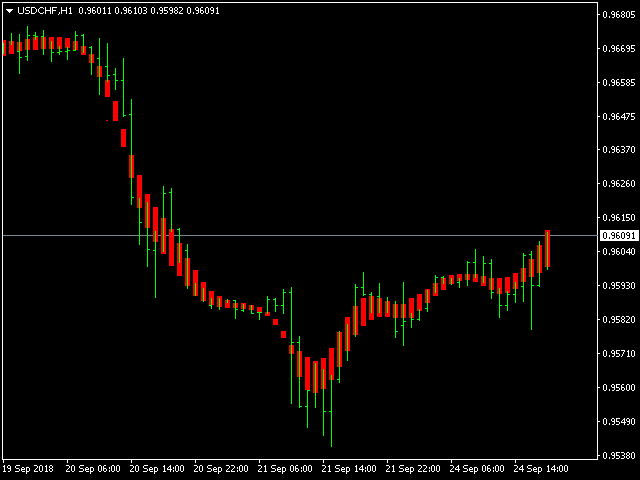Open the chart menu triangle beside USDCHF
Image resolution: width=640 pixels, height=480 pixels.
9,11
